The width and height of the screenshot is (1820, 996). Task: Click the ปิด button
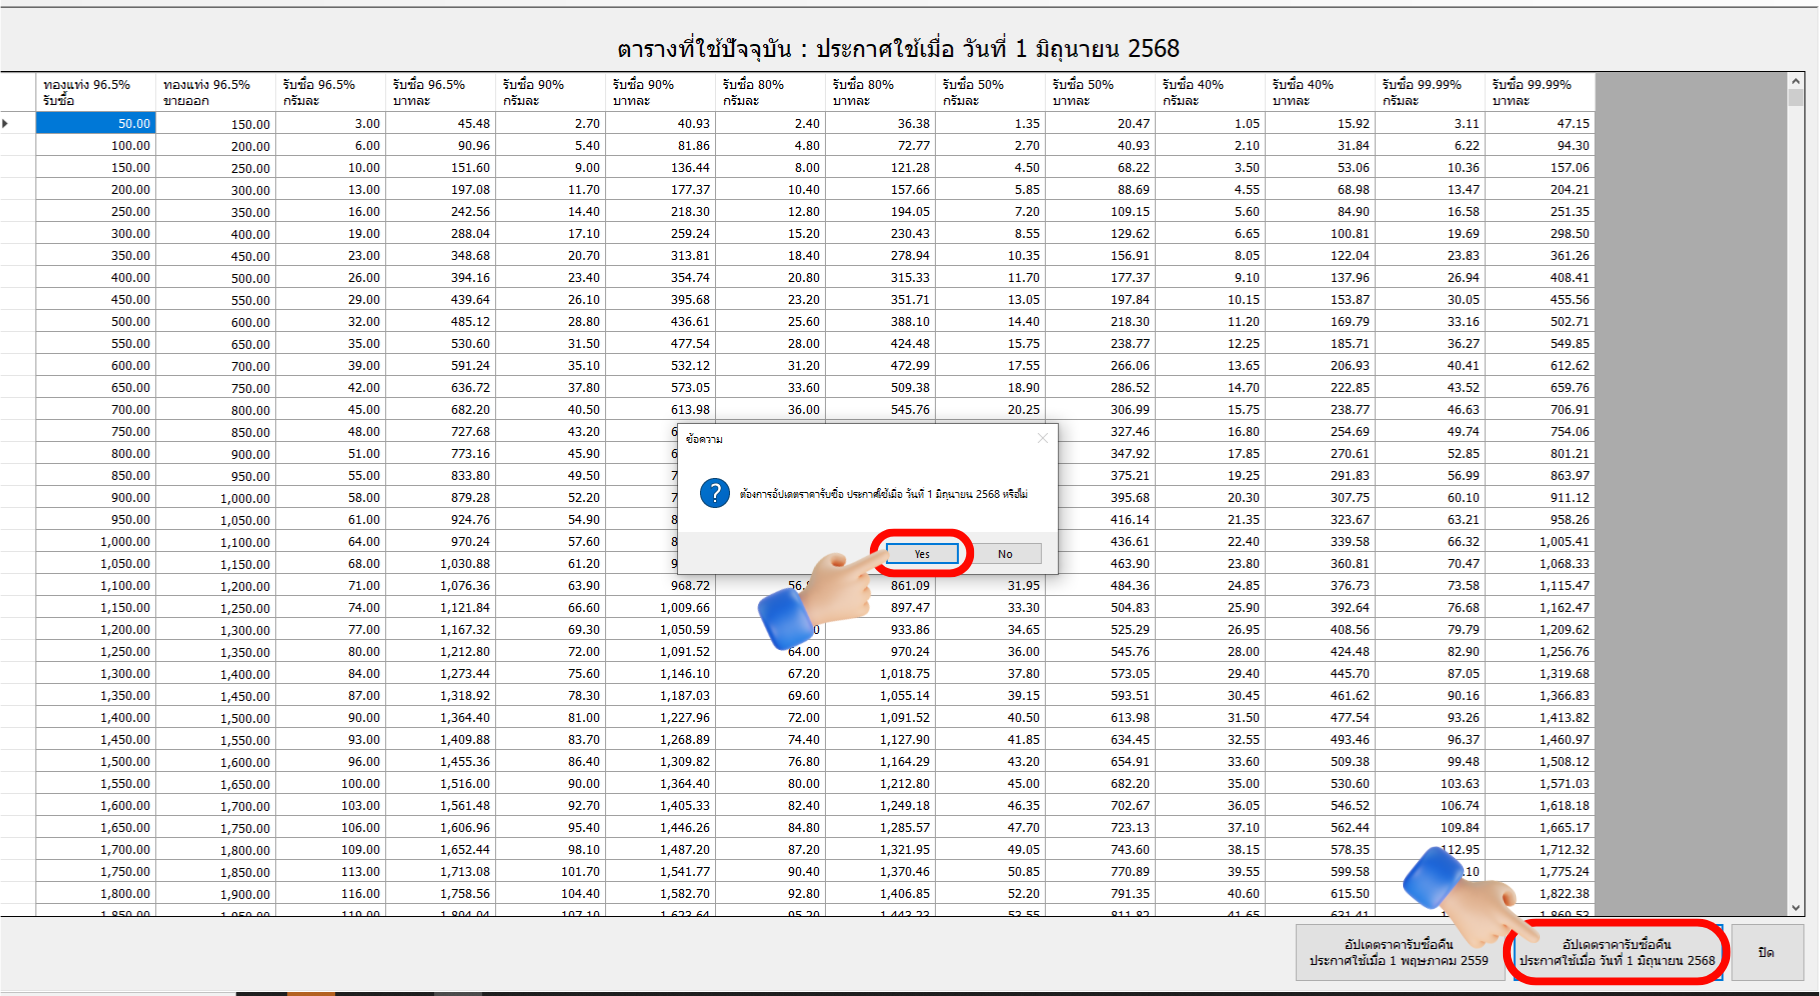point(1767,952)
